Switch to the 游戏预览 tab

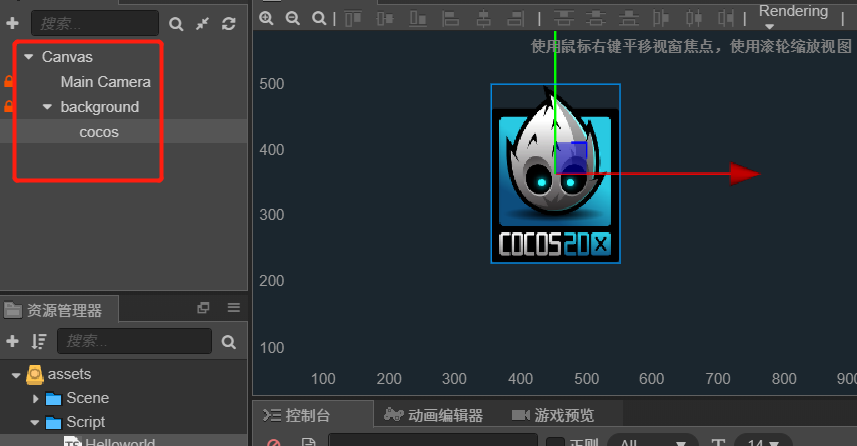click(553, 415)
